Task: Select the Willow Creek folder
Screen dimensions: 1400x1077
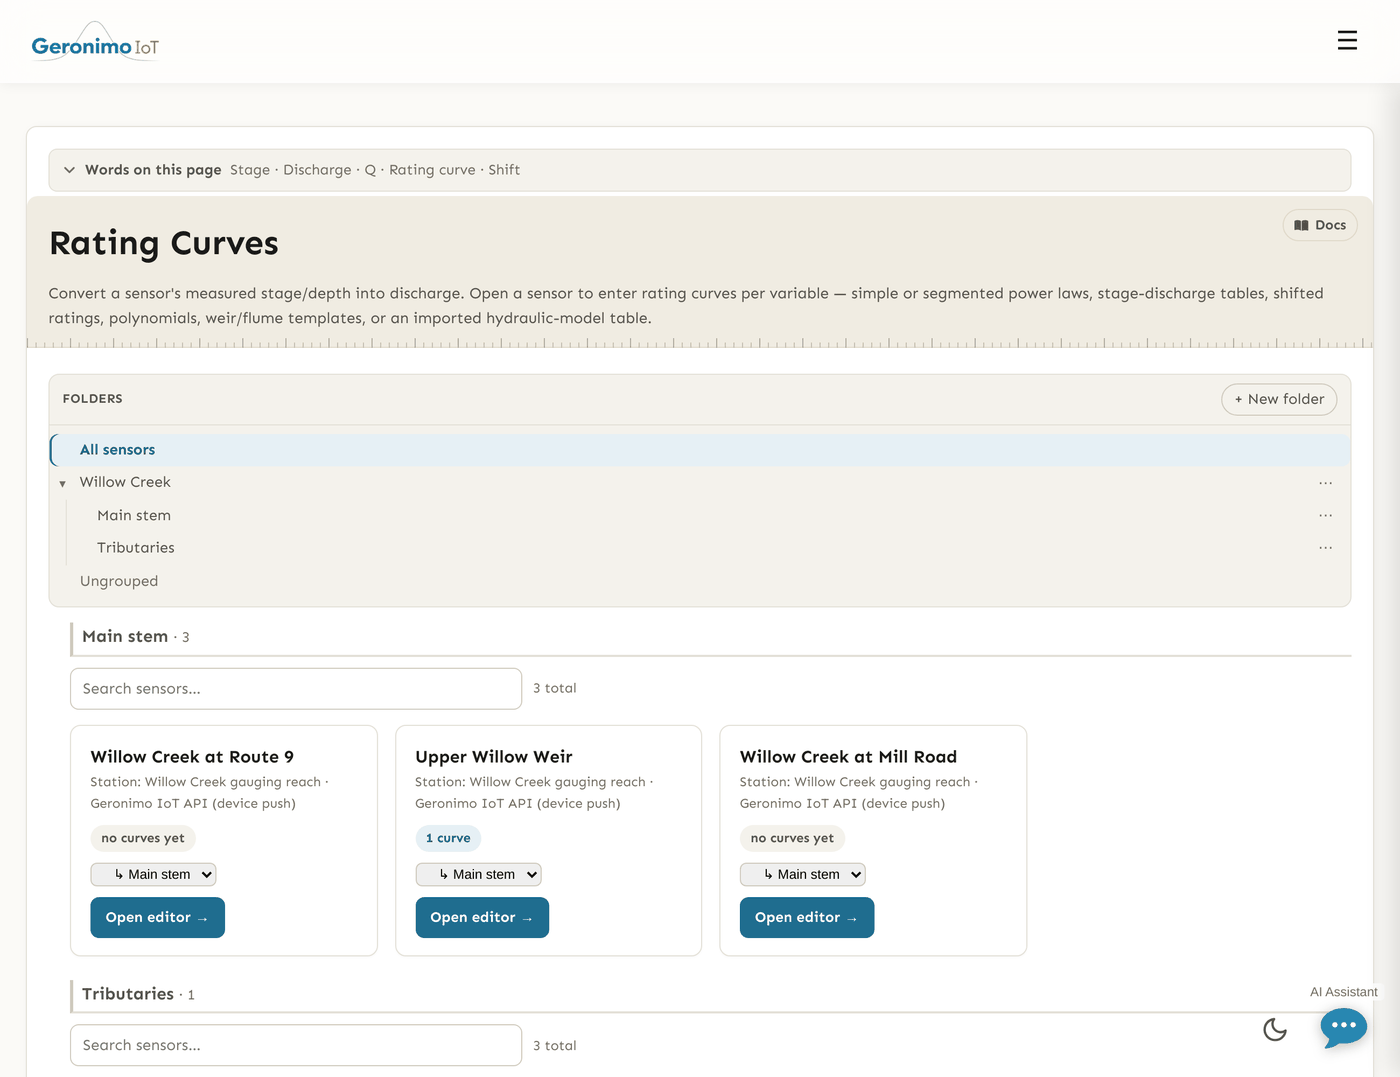Action: coord(125,482)
